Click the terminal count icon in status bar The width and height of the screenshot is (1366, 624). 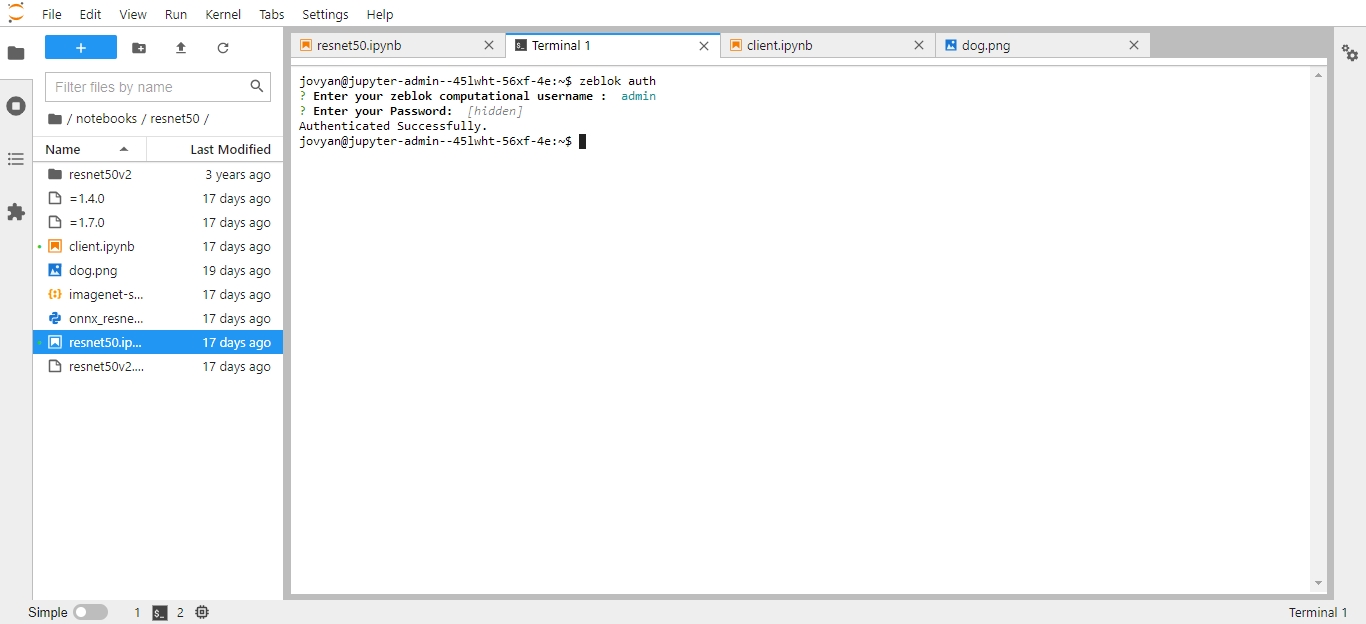click(160, 613)
